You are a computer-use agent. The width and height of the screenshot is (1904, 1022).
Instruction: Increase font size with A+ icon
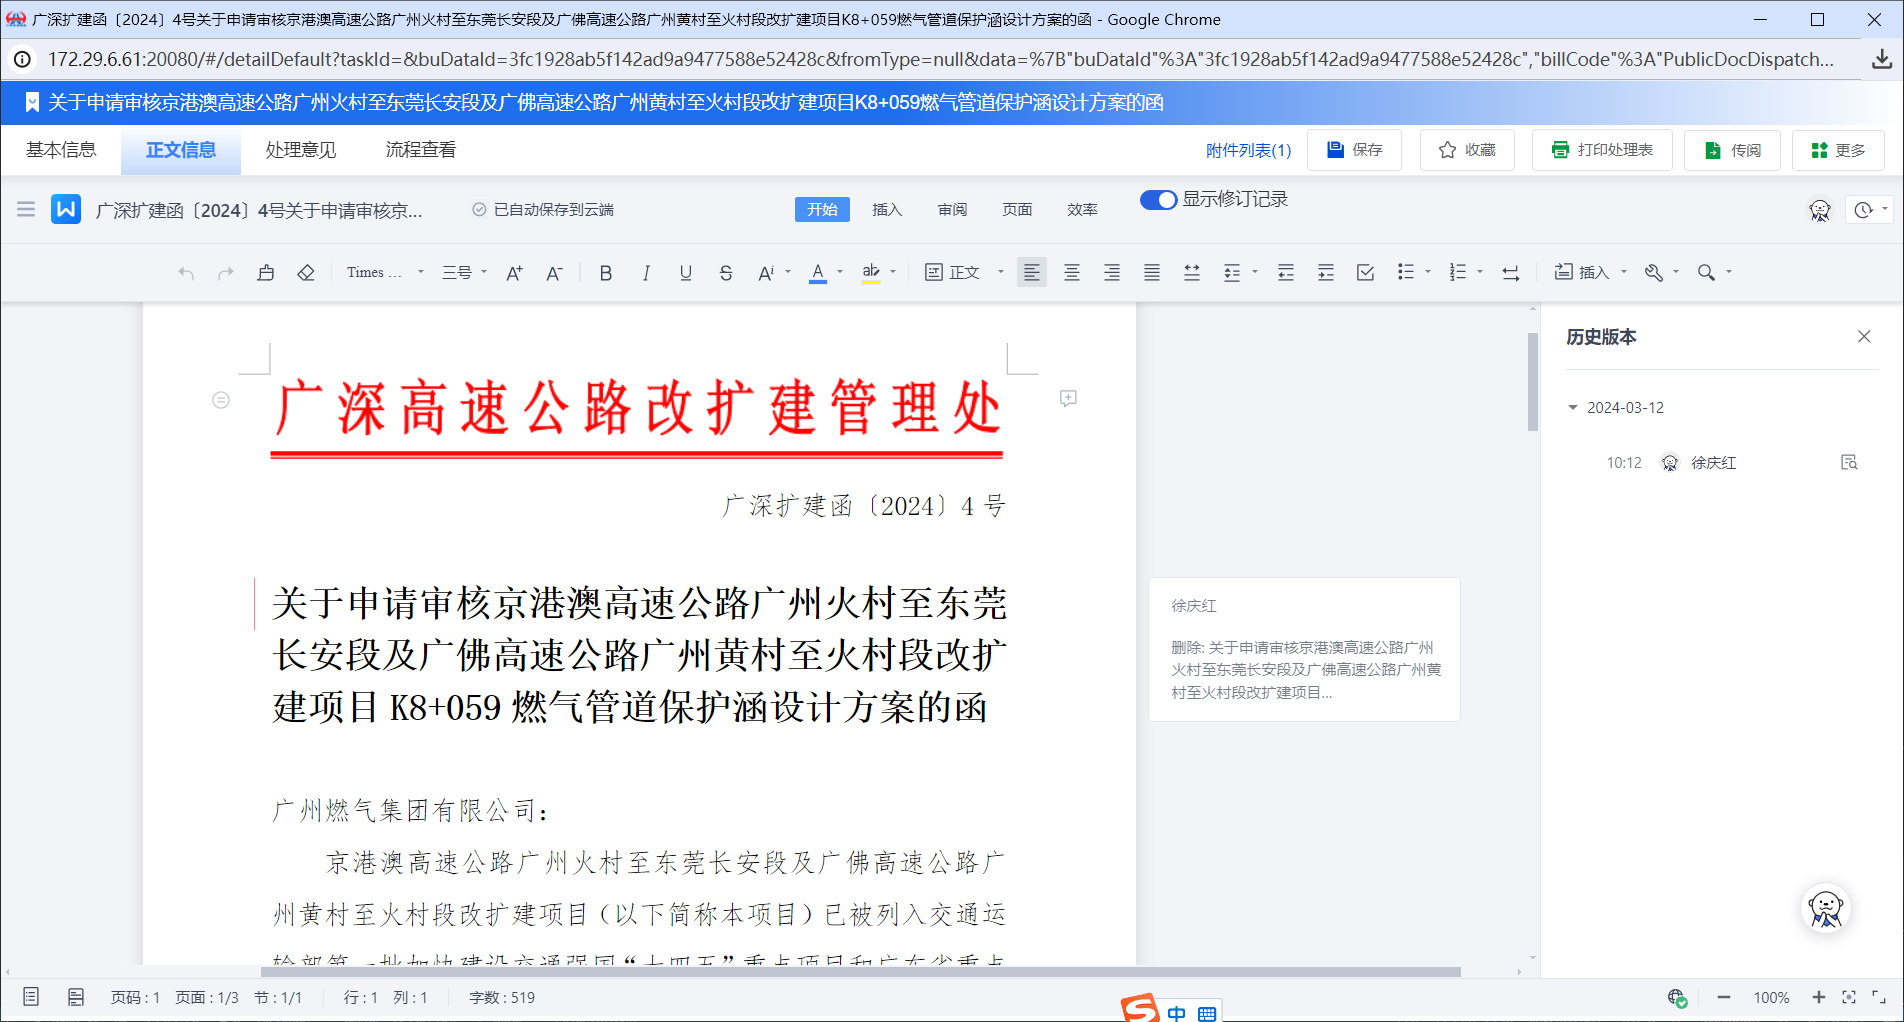(514, 273)
